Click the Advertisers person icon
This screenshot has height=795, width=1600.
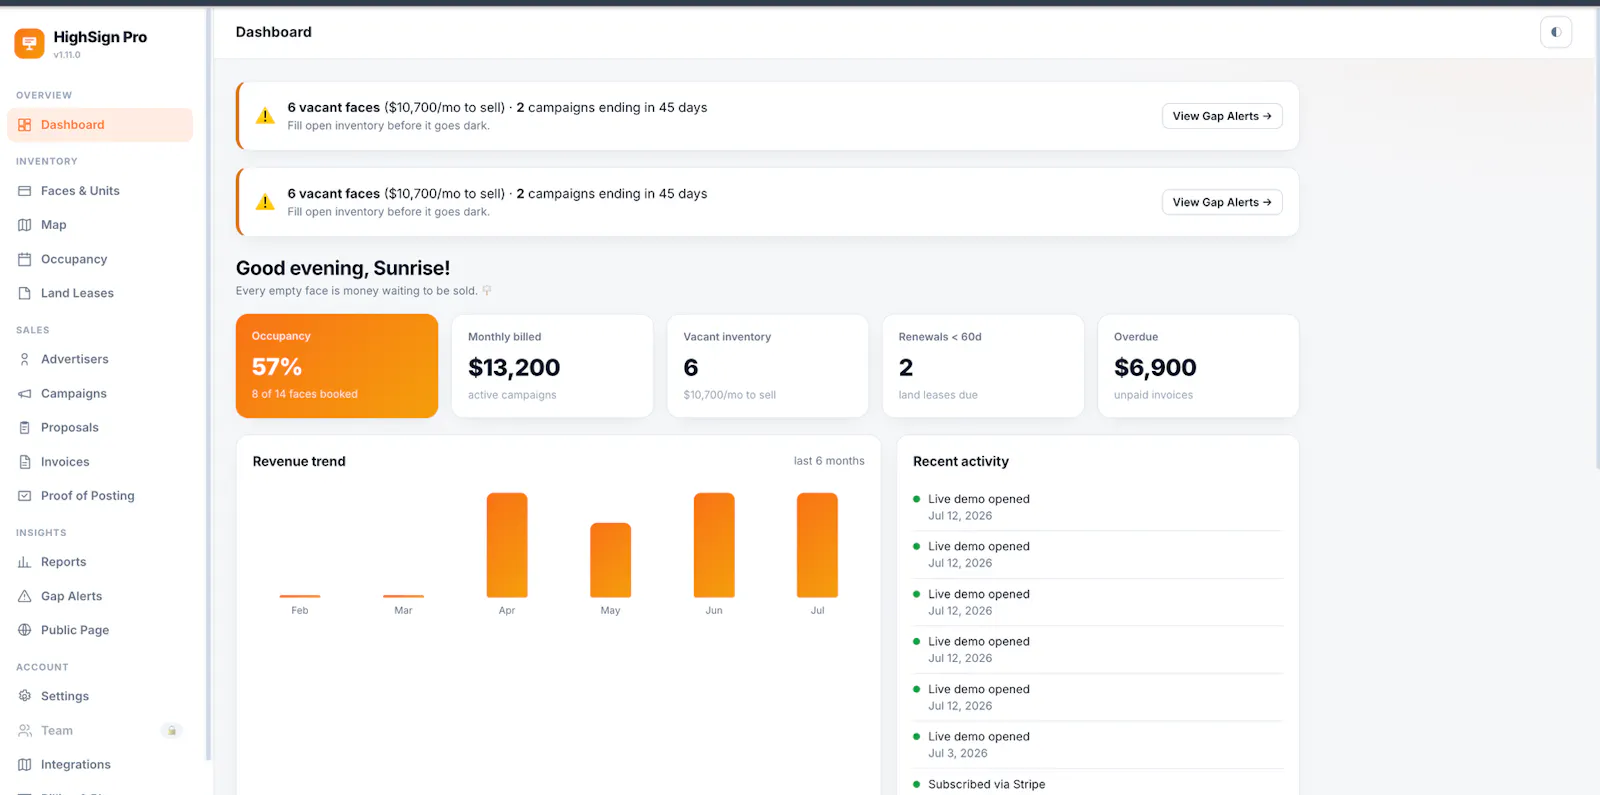(x=25, y=359)
